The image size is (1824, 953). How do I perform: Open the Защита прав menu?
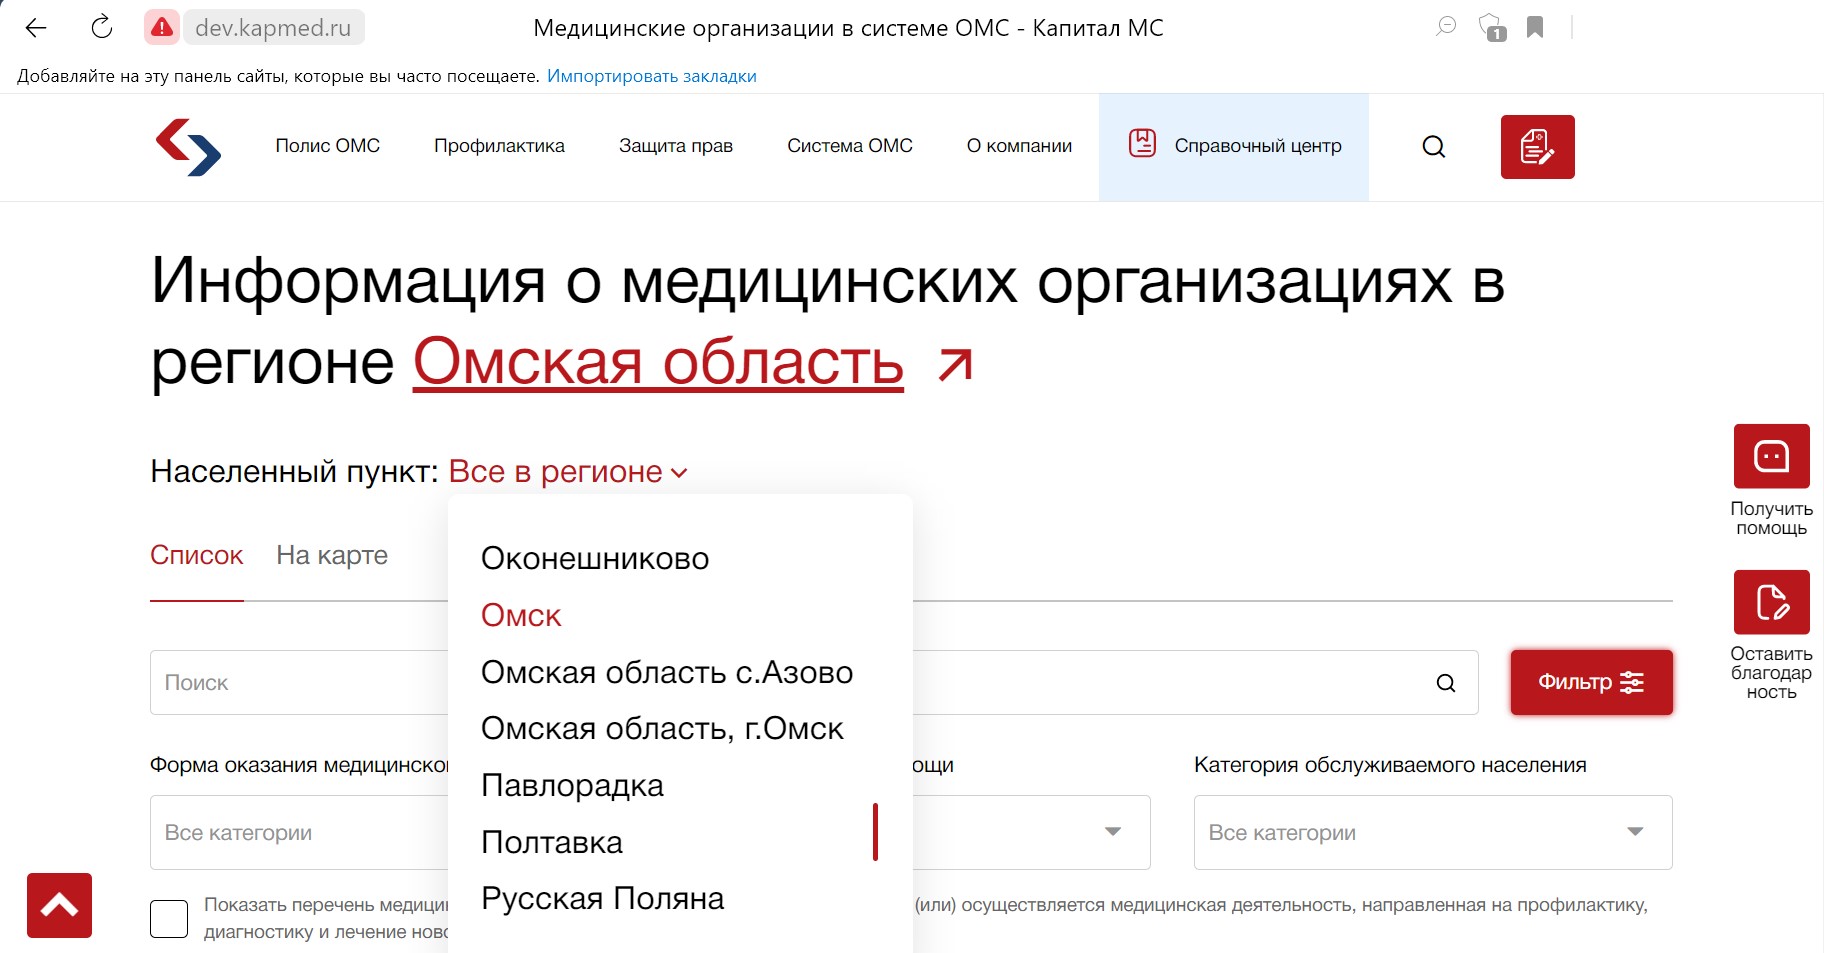(x=676, y=146)
